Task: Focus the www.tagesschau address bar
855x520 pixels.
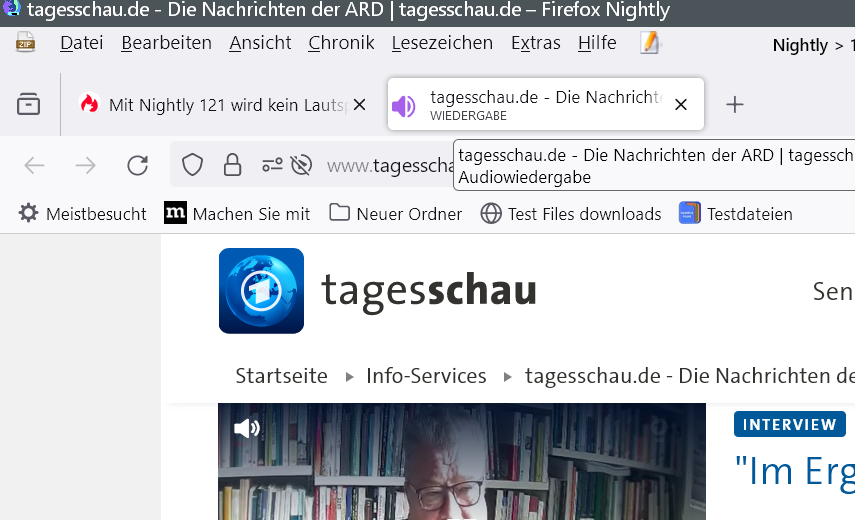Action: [390, 166]
